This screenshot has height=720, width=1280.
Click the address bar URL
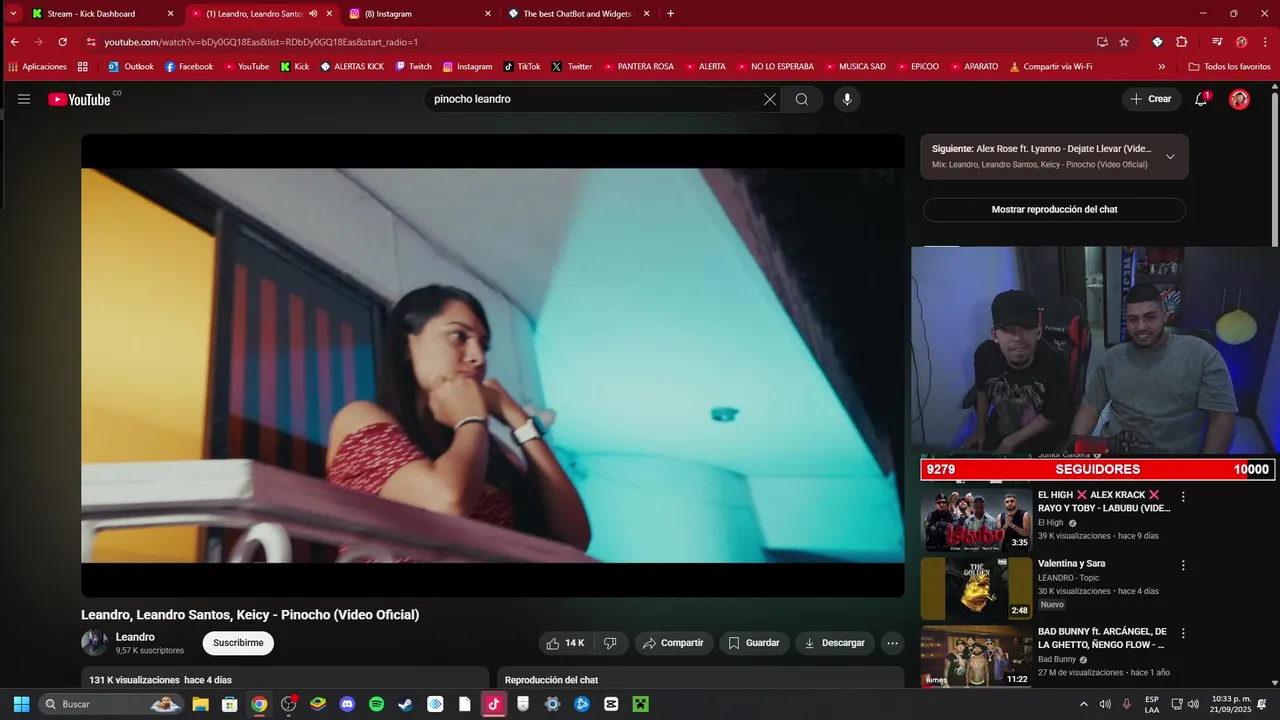tap(261, 42)
